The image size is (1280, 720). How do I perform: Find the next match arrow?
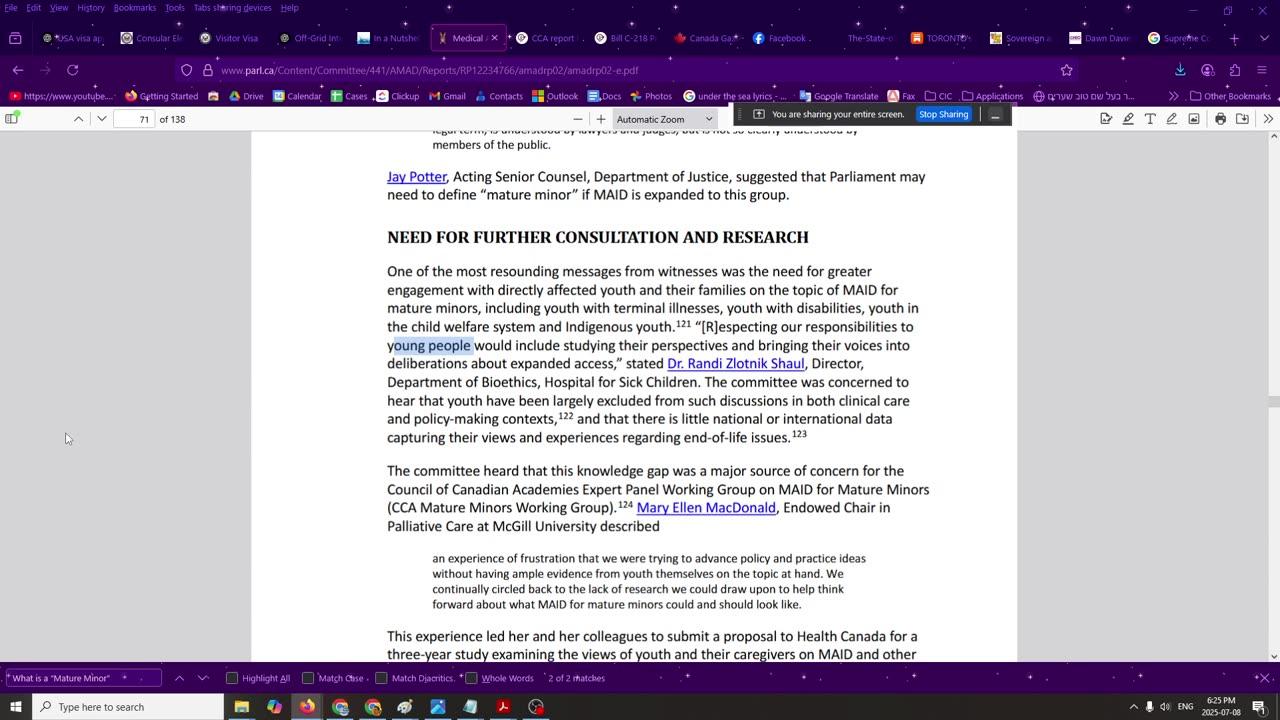[x=203, y=678]
